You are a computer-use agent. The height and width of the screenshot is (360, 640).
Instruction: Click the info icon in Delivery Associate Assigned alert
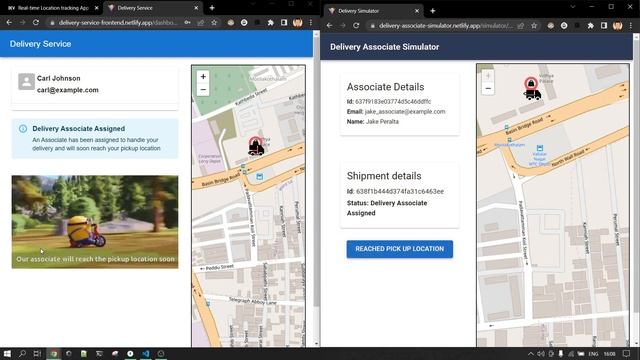[x=23, y=129]
